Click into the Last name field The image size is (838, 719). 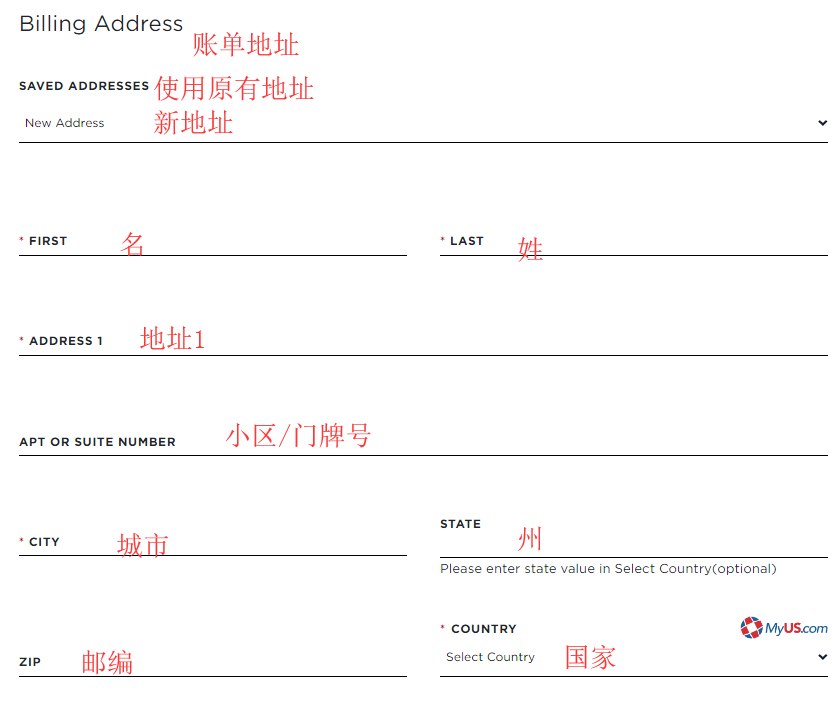(x=660, y=242)
